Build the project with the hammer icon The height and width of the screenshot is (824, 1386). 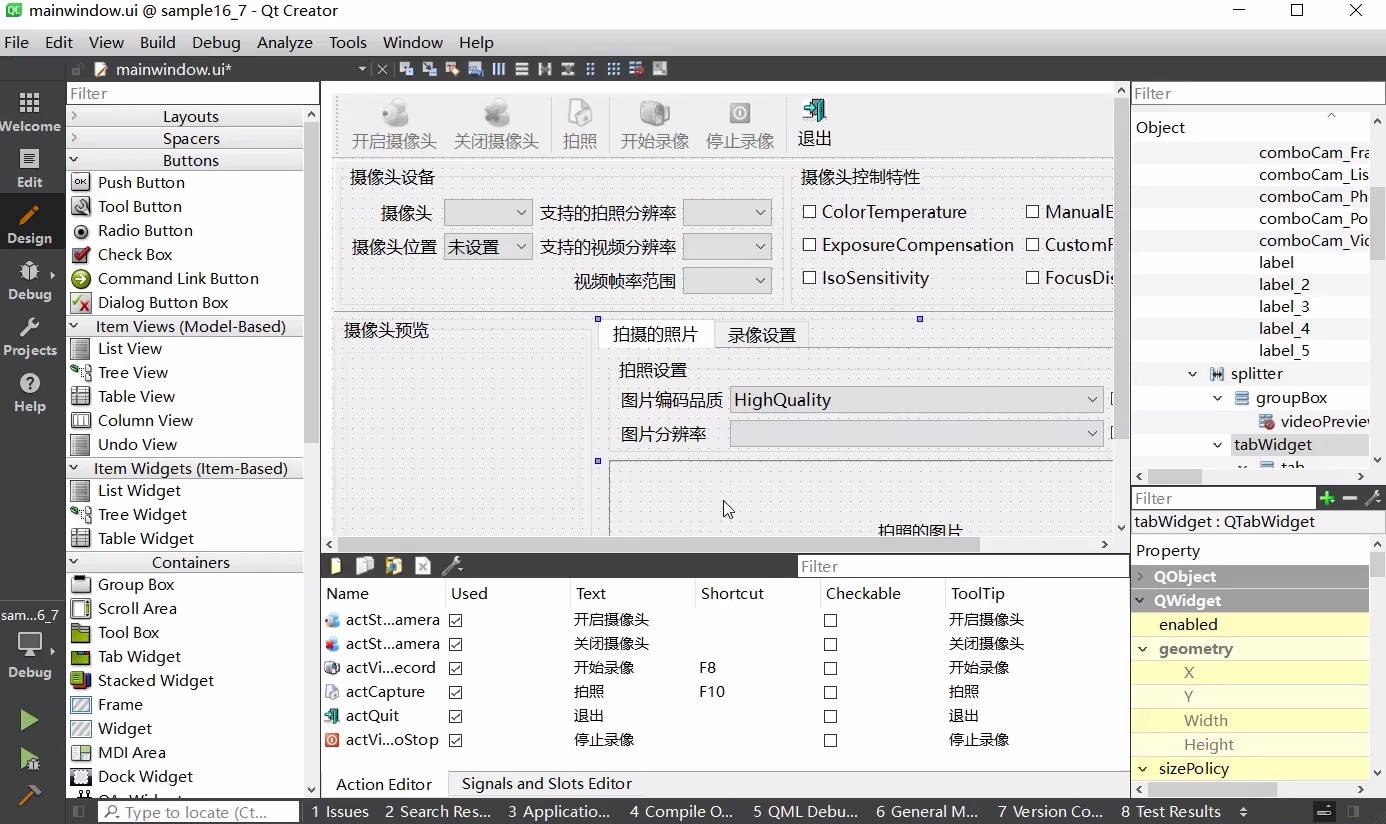(x=29, y=796)
